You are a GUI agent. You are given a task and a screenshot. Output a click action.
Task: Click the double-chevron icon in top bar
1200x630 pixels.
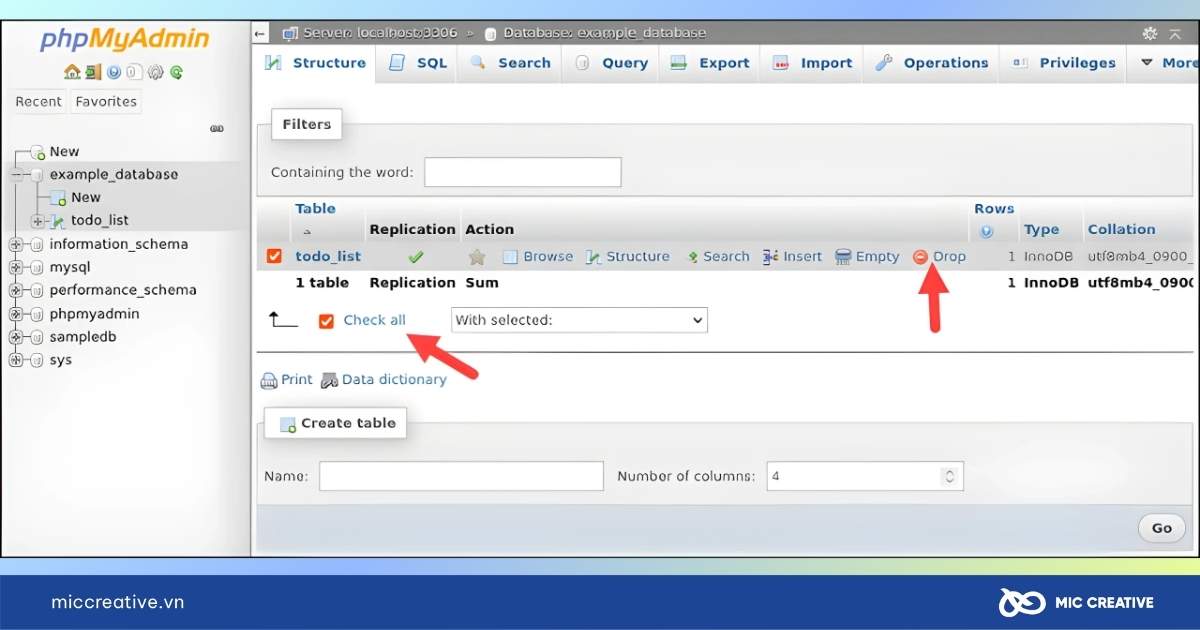(x=1175, y=33)
